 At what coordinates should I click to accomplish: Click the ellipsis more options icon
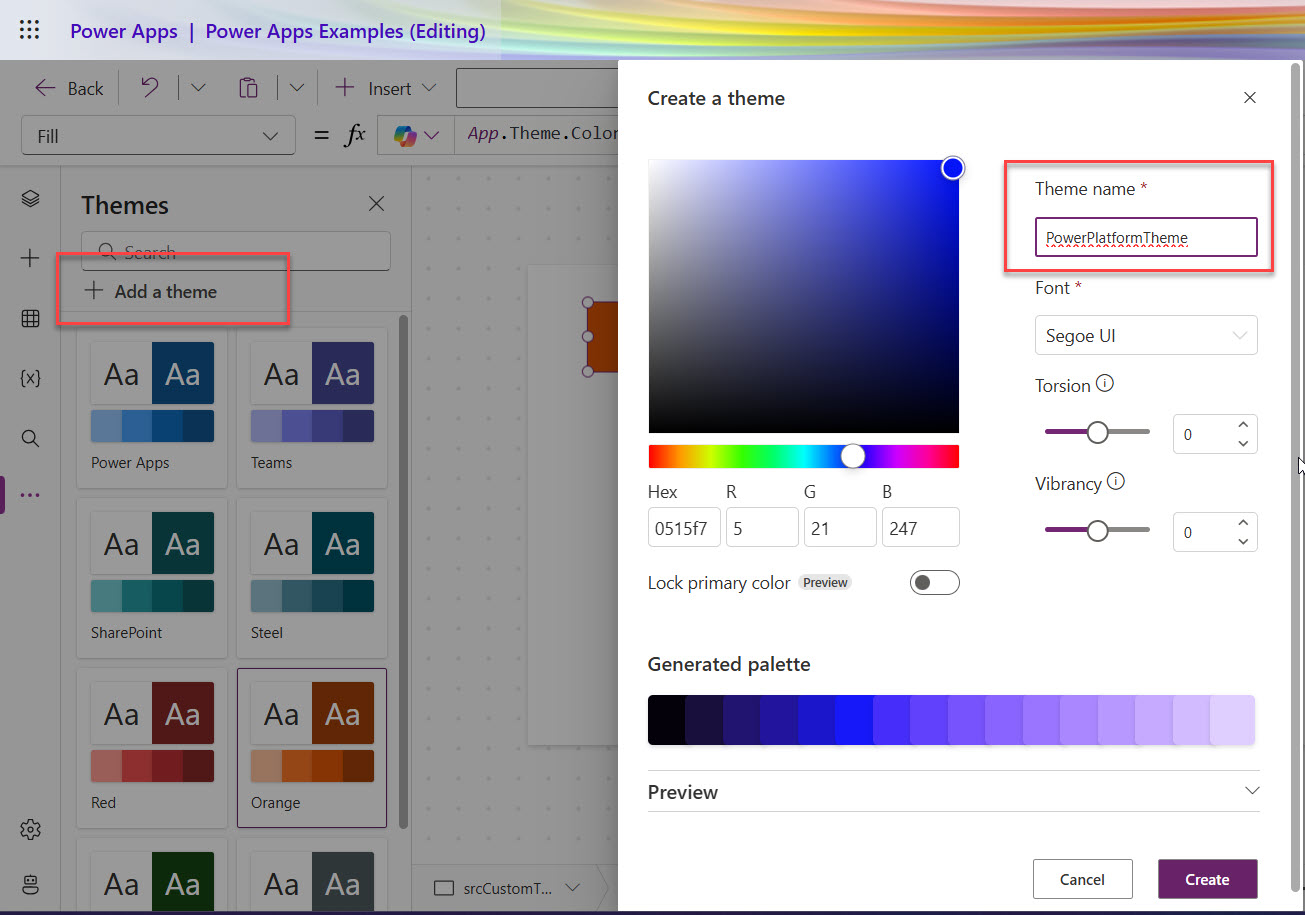pos(30,494)
